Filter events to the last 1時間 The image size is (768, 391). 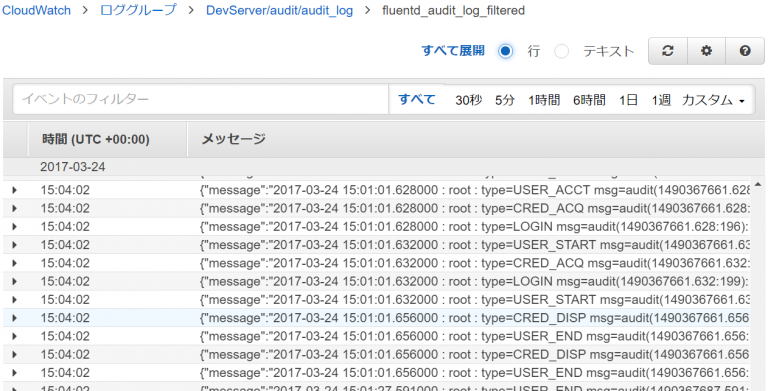544,100
